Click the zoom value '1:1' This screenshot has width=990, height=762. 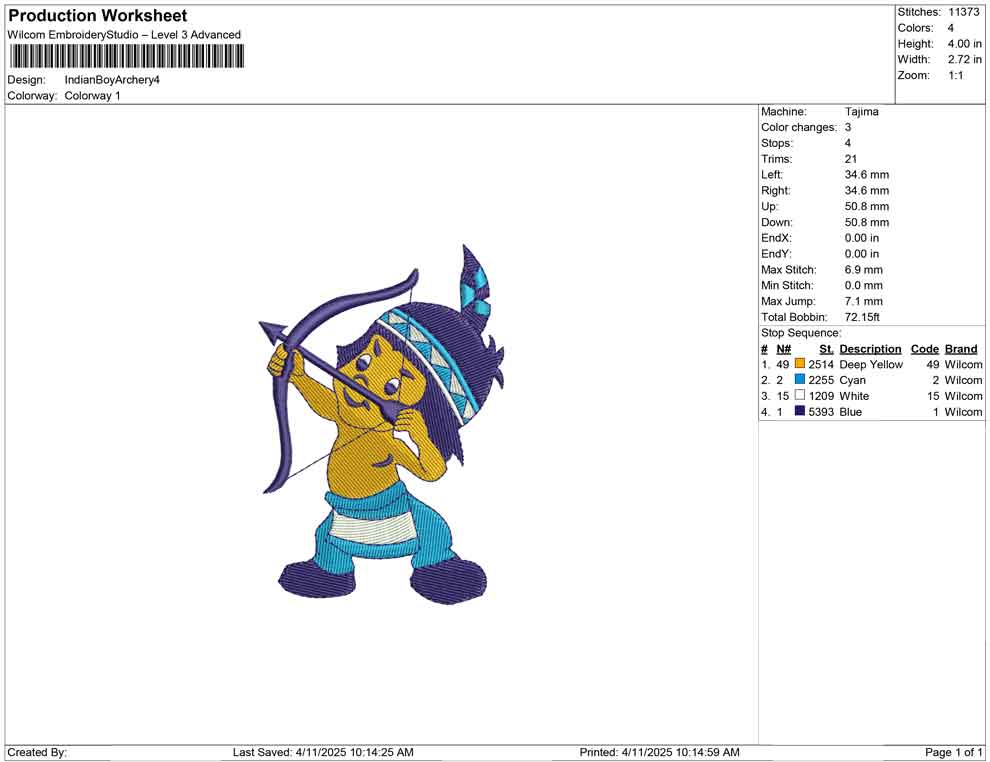point(956,75)
